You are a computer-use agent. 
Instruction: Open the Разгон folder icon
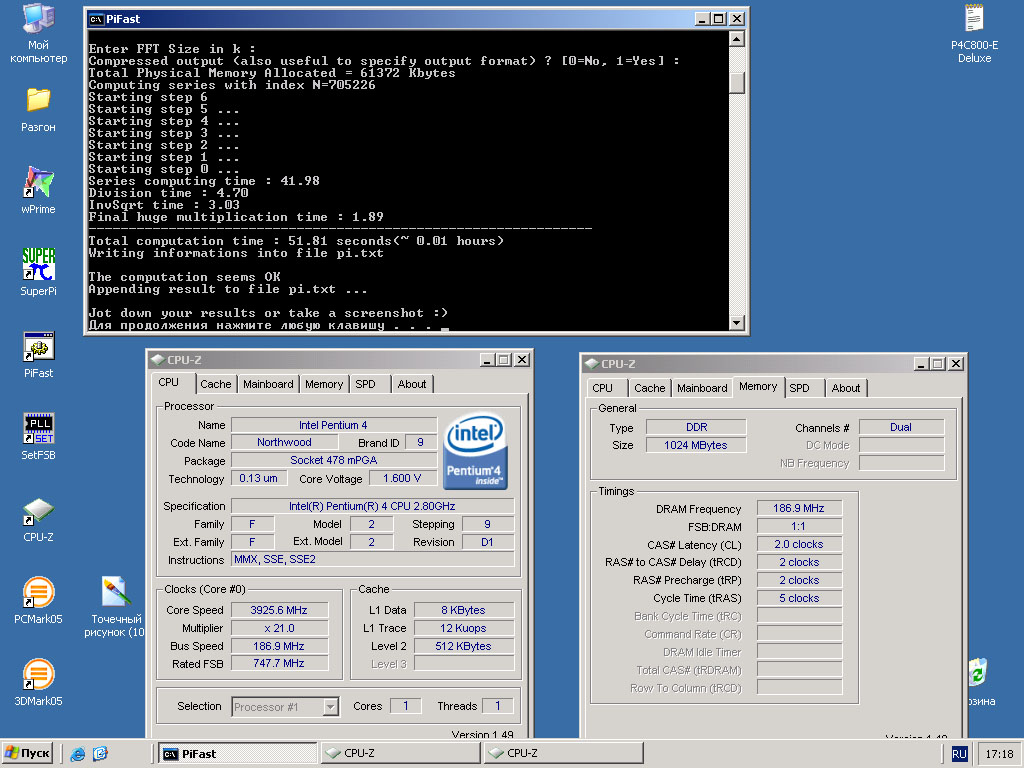click(38, 100)
